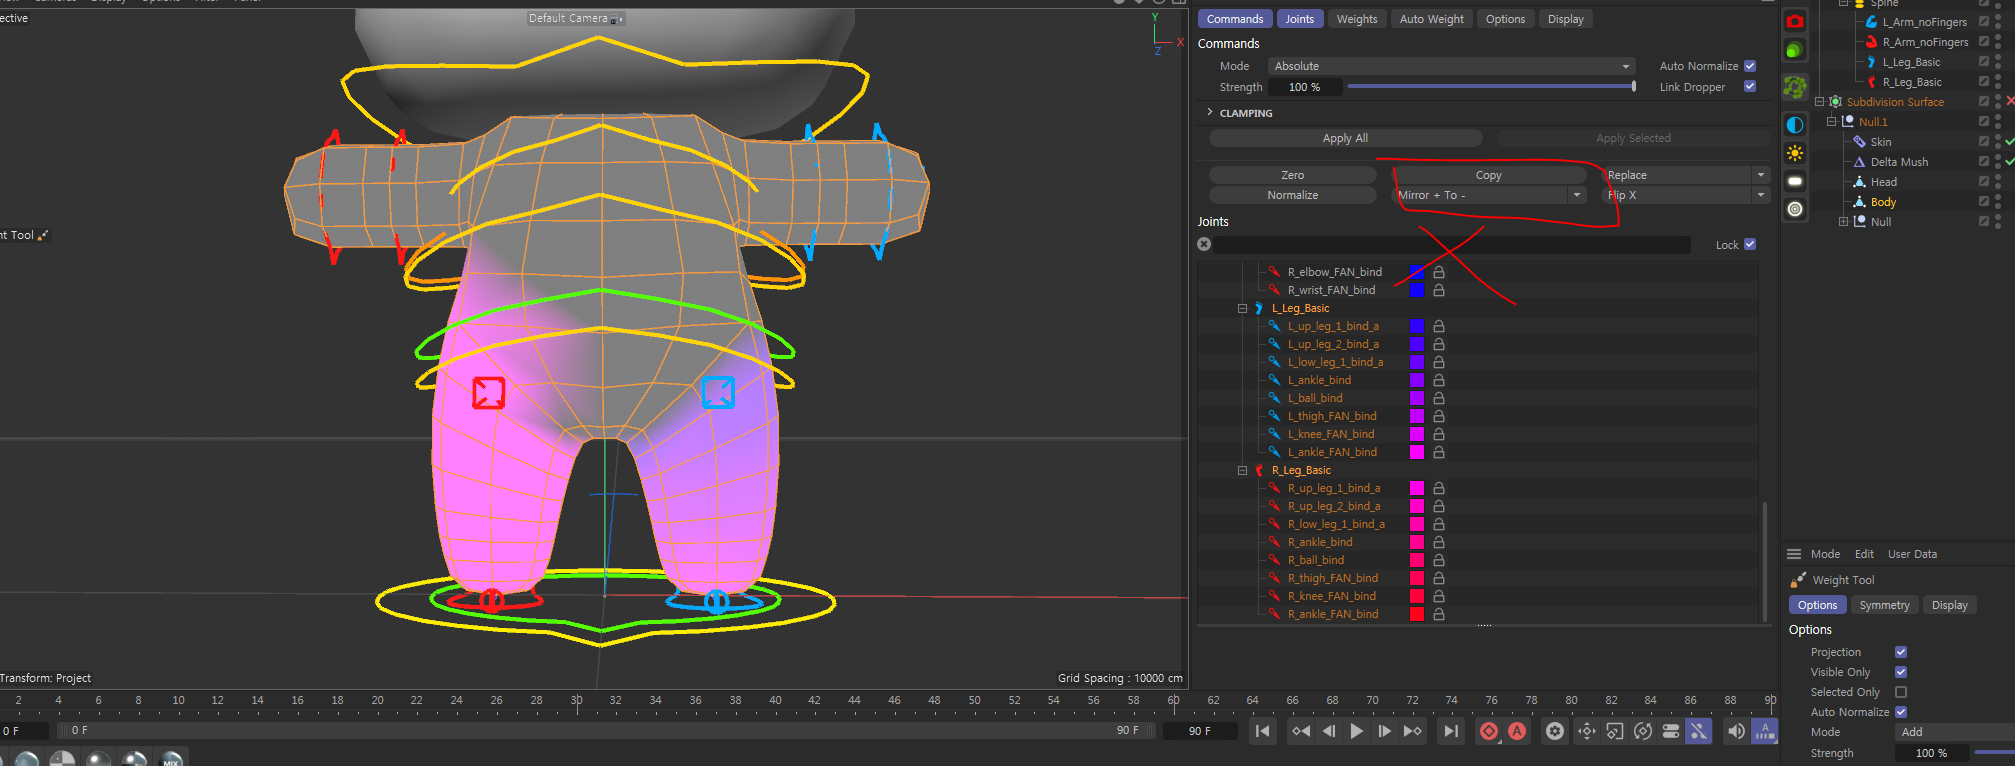
Task: Toggle the Joints Lock checkbox
Action: point(1750,244)
